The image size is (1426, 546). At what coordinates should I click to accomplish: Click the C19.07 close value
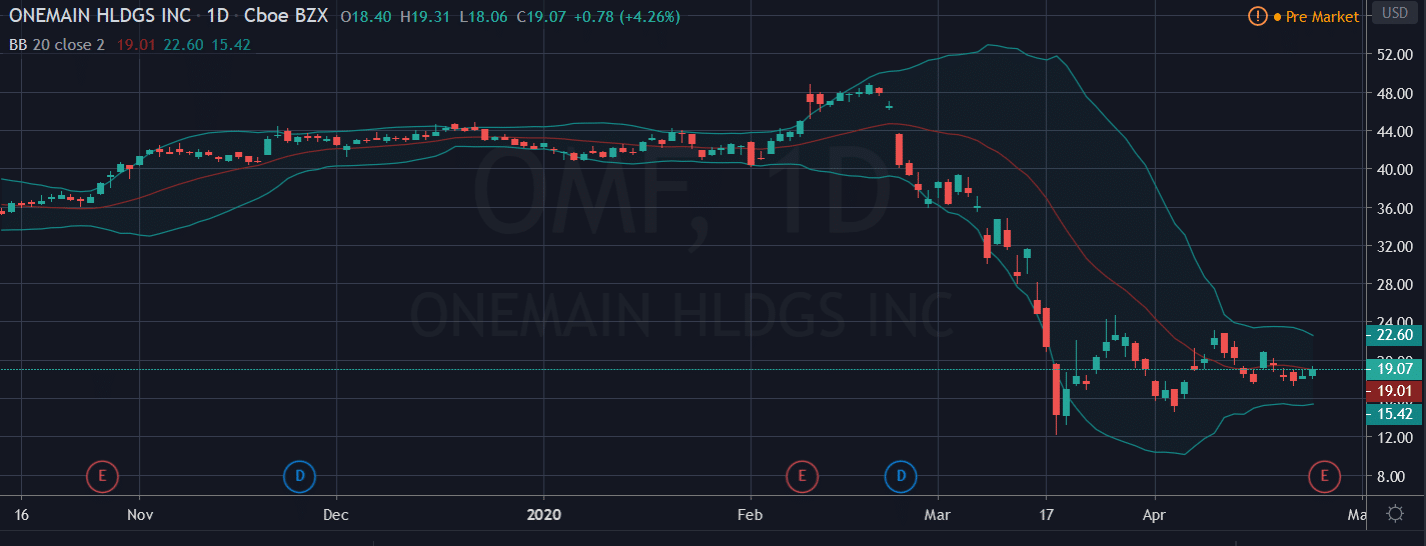point(540,17)
